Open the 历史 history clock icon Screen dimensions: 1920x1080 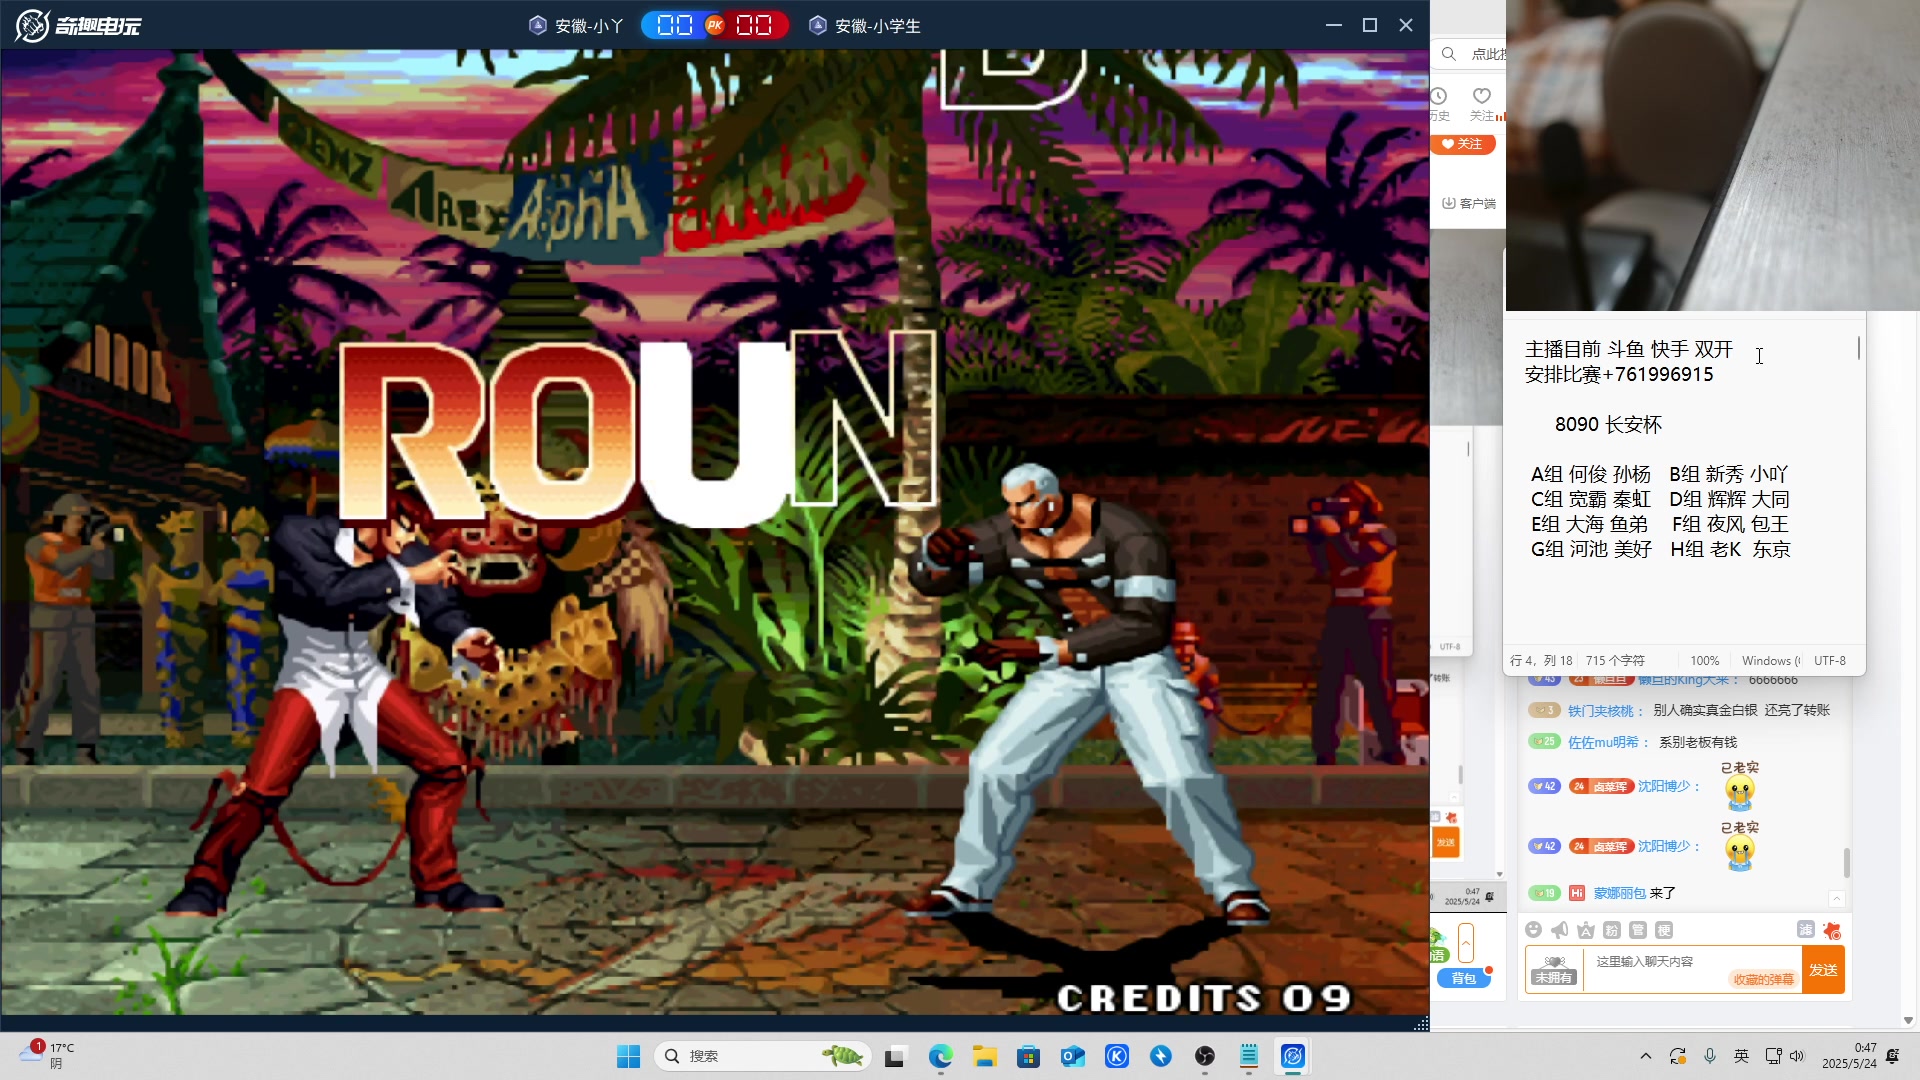[1439, 102]
